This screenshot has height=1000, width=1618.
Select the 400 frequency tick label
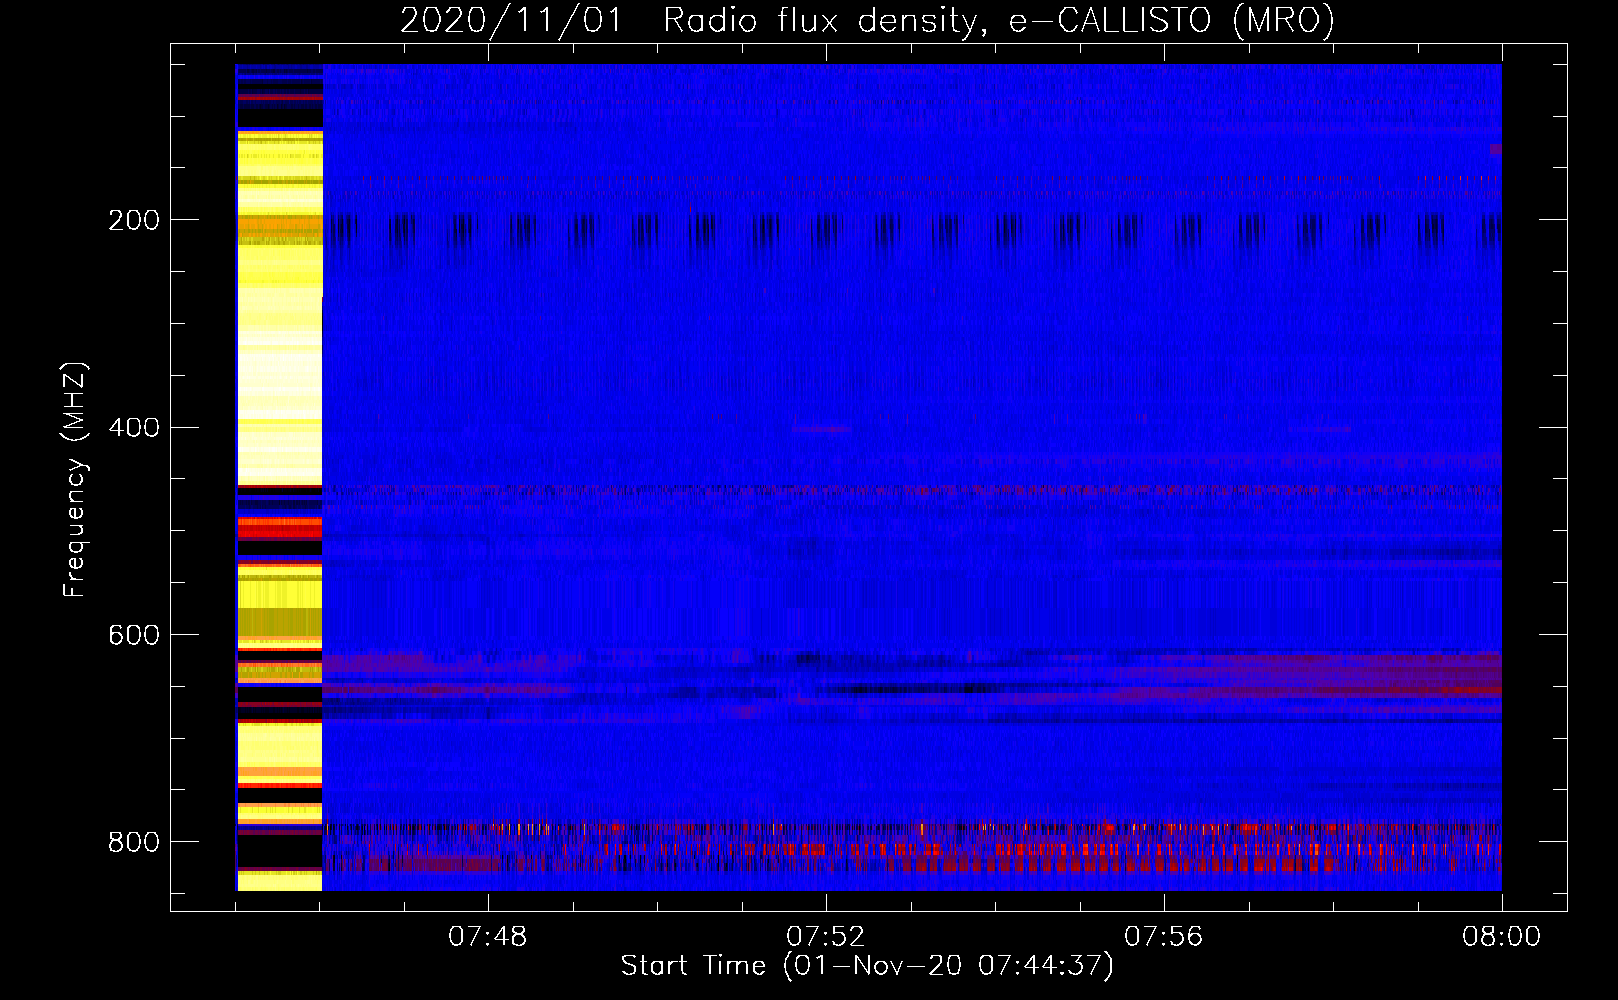[134, 428]
